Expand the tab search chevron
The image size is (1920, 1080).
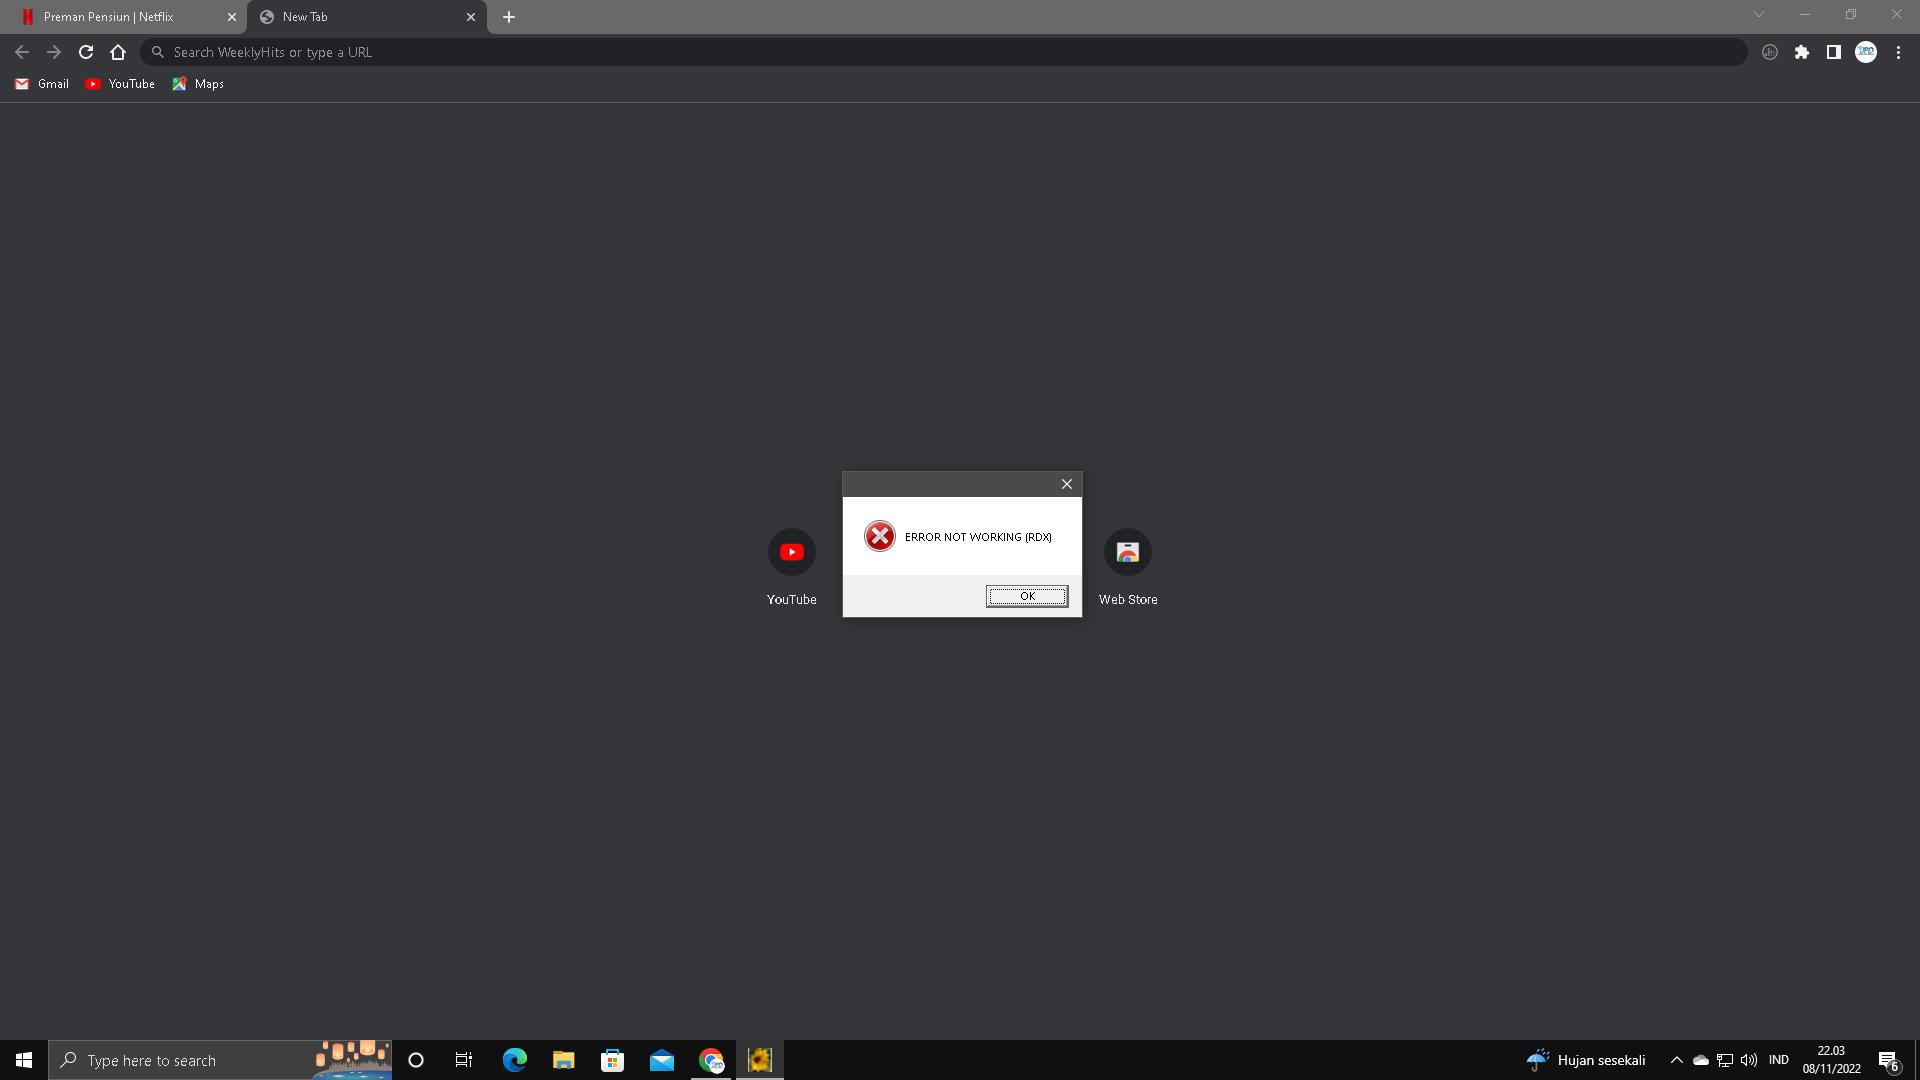point(1758,15)
